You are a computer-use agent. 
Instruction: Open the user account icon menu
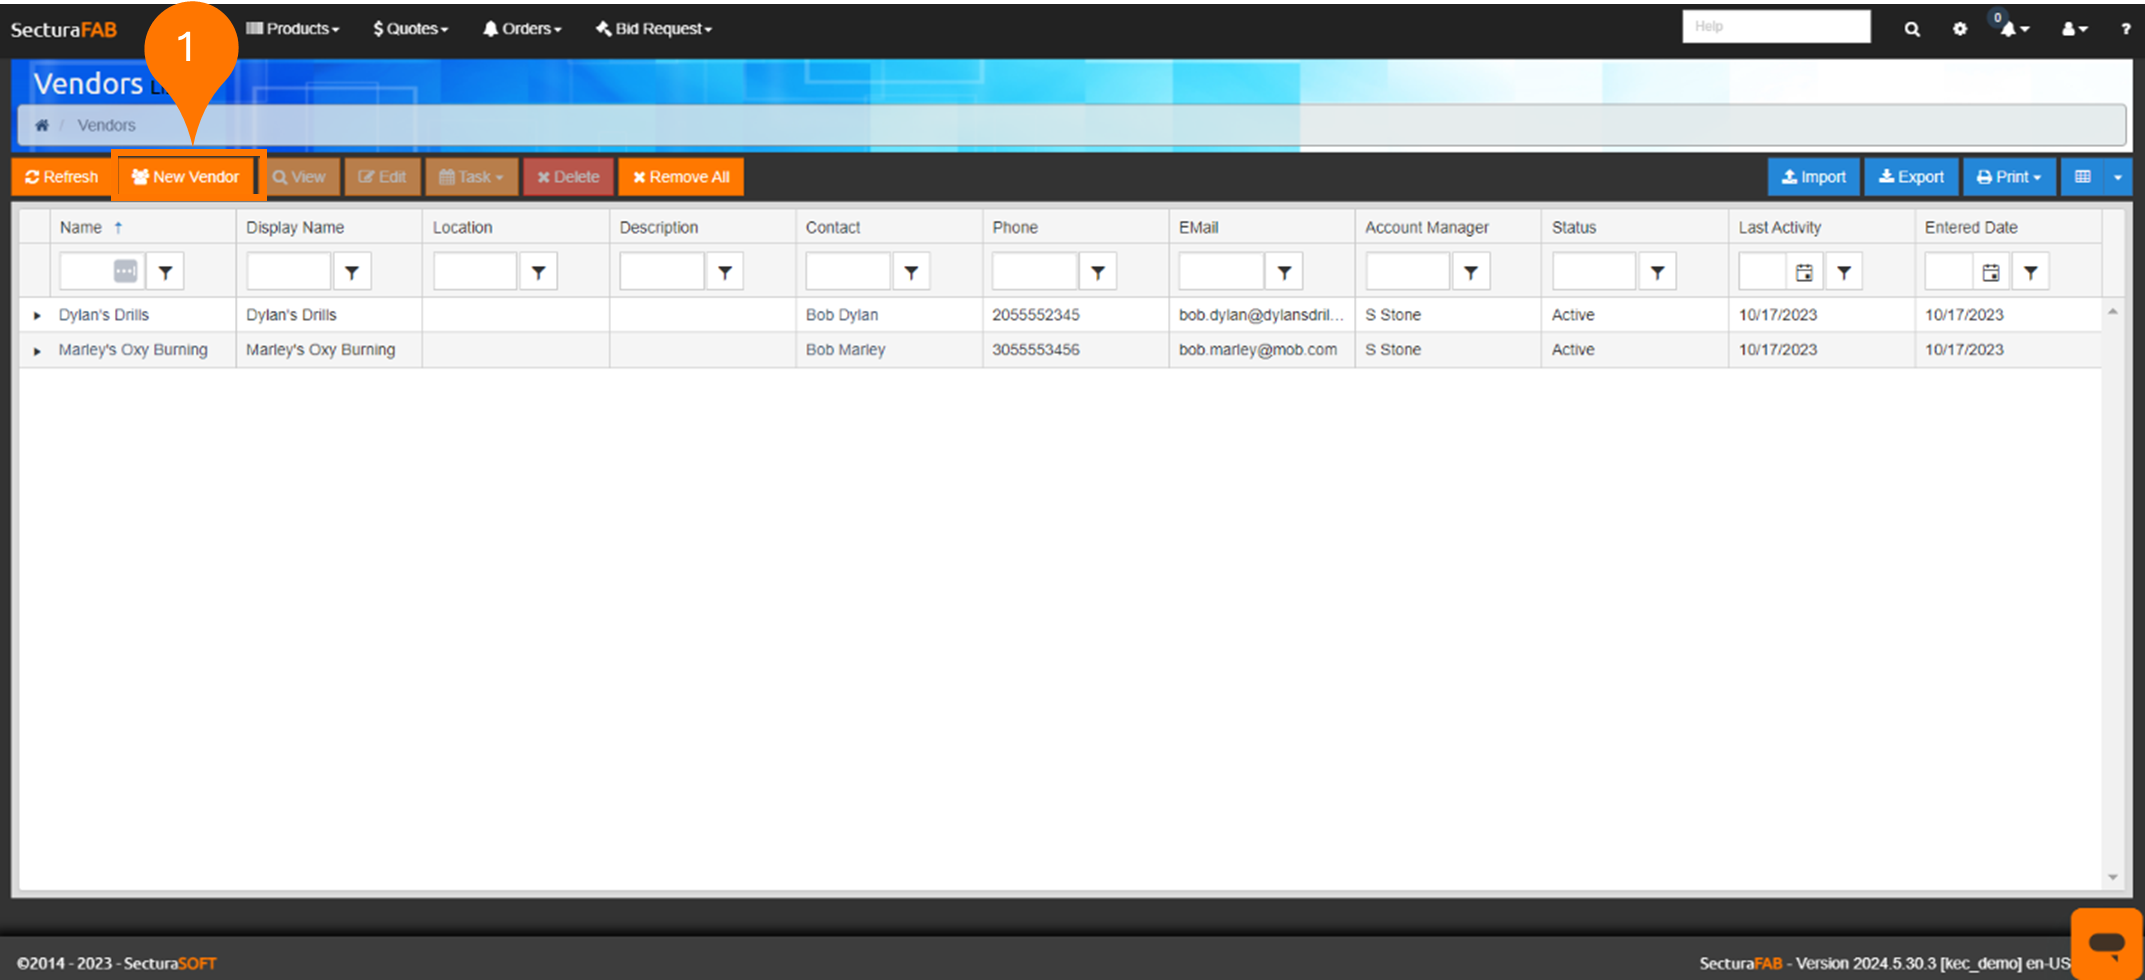2073,29
